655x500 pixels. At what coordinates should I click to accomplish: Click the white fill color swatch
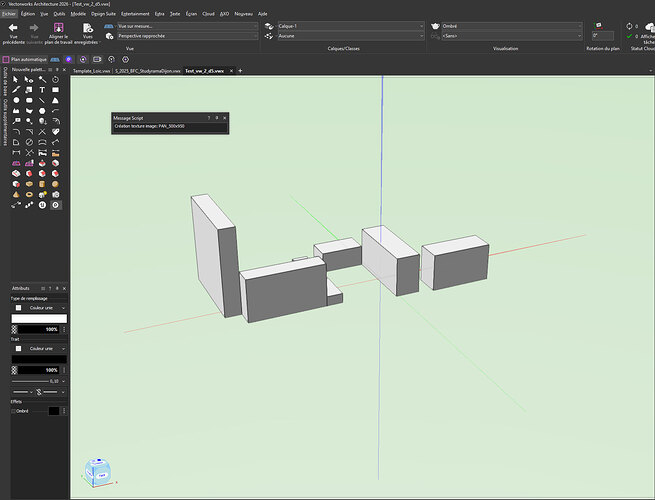point(38,318)
